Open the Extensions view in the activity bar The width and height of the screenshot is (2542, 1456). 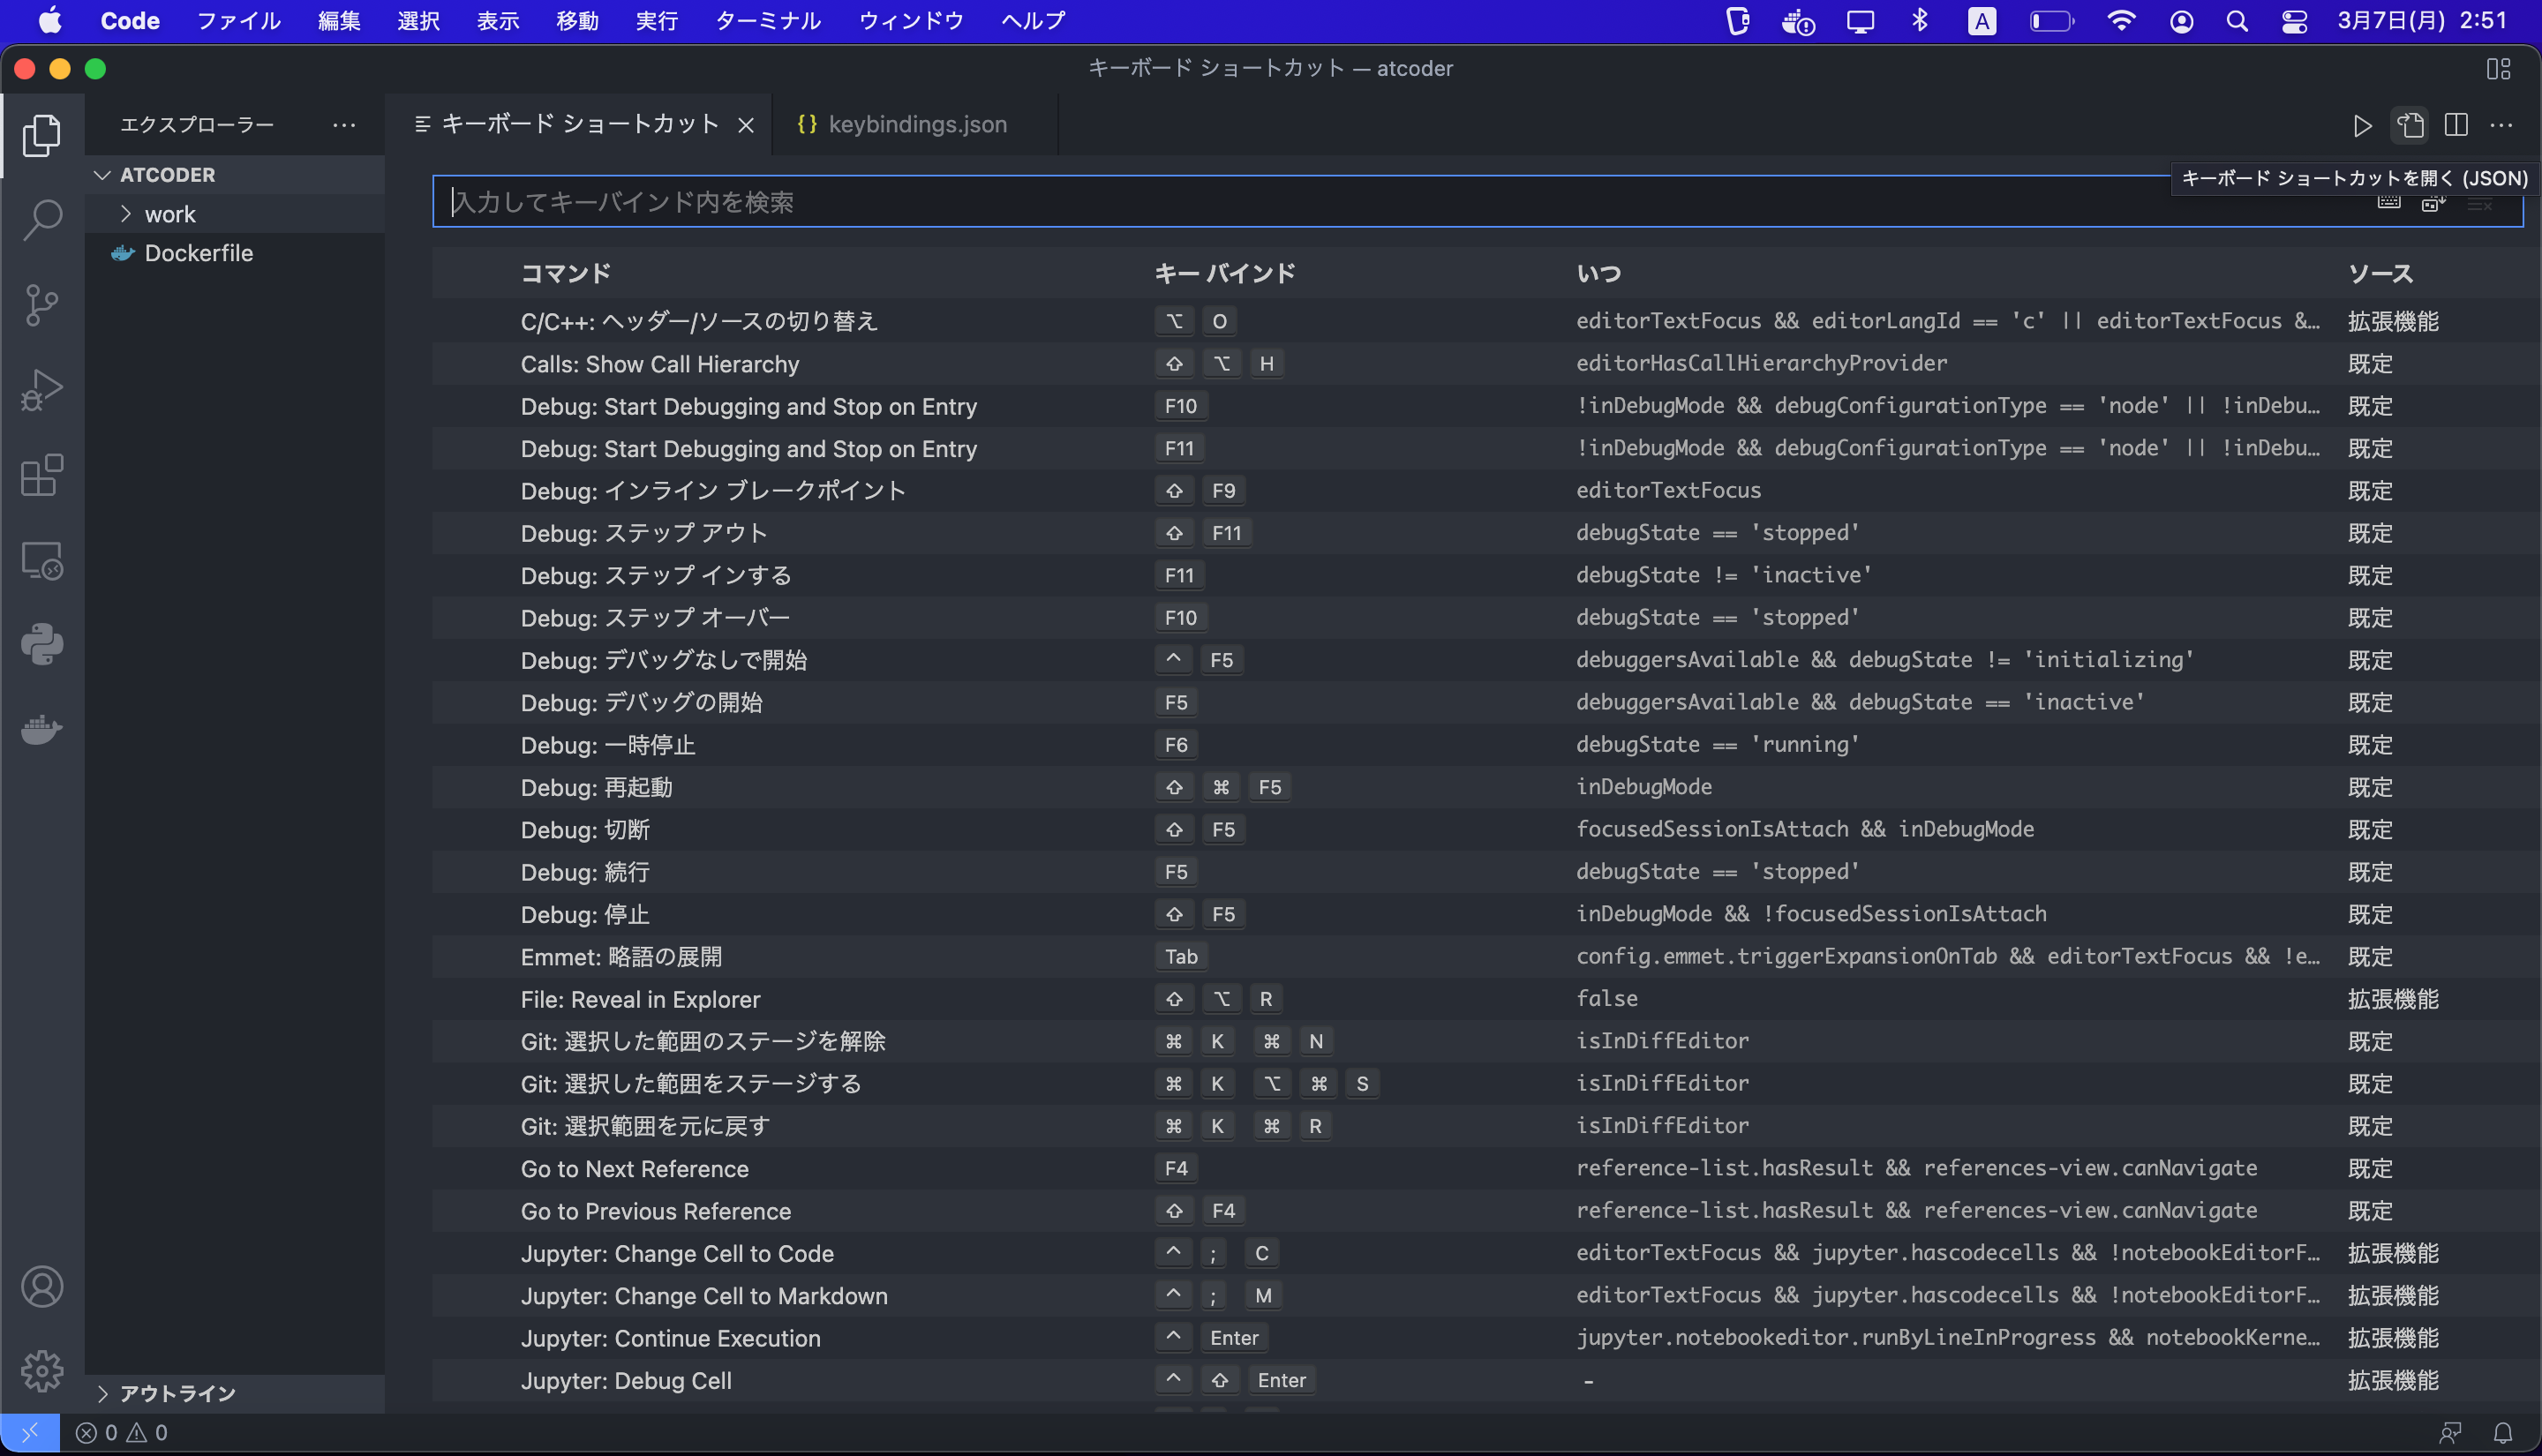(41, 476)
